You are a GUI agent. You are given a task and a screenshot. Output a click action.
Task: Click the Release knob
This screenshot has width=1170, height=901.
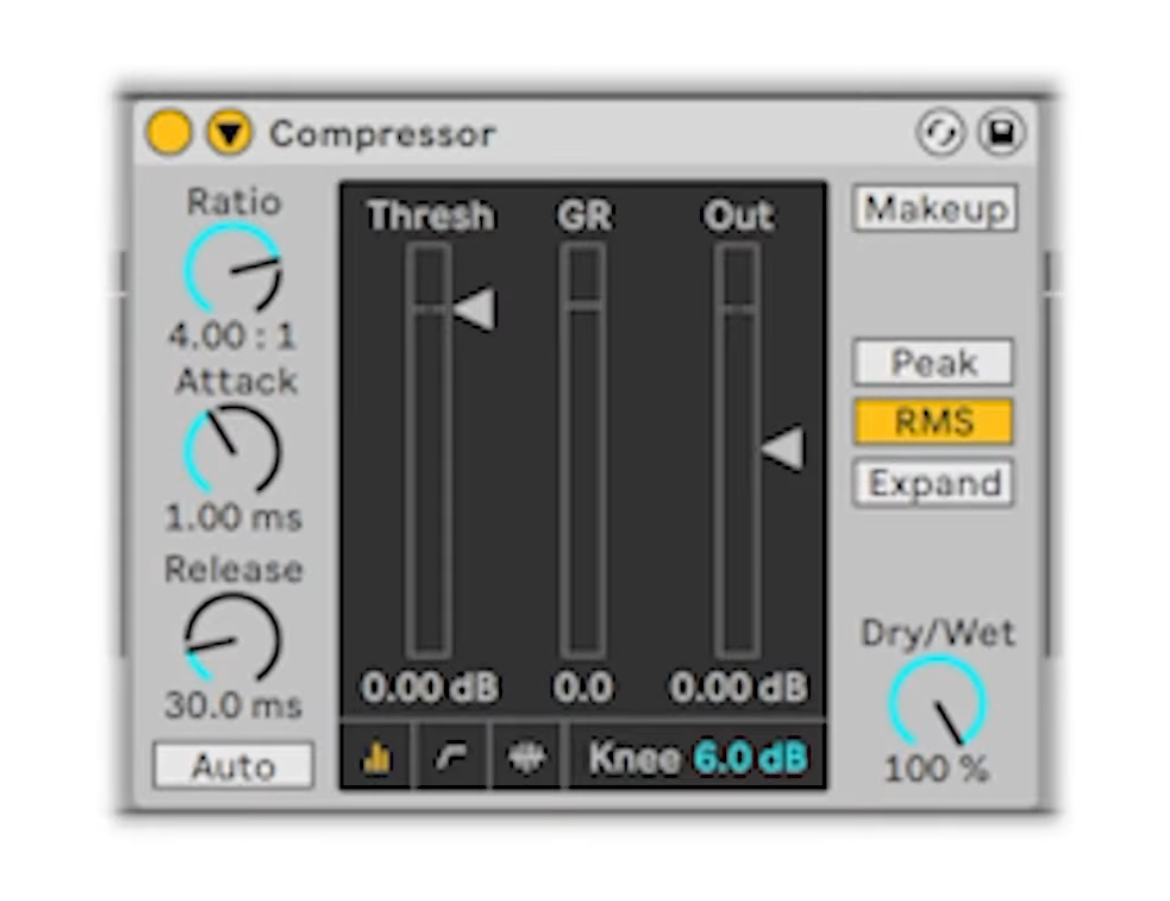coord(232,637)
